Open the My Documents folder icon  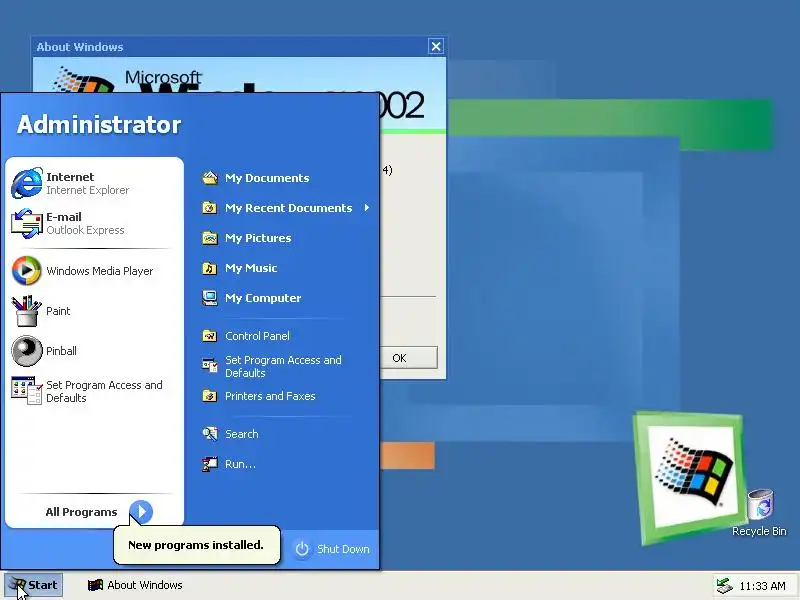(x=210, y=178)
